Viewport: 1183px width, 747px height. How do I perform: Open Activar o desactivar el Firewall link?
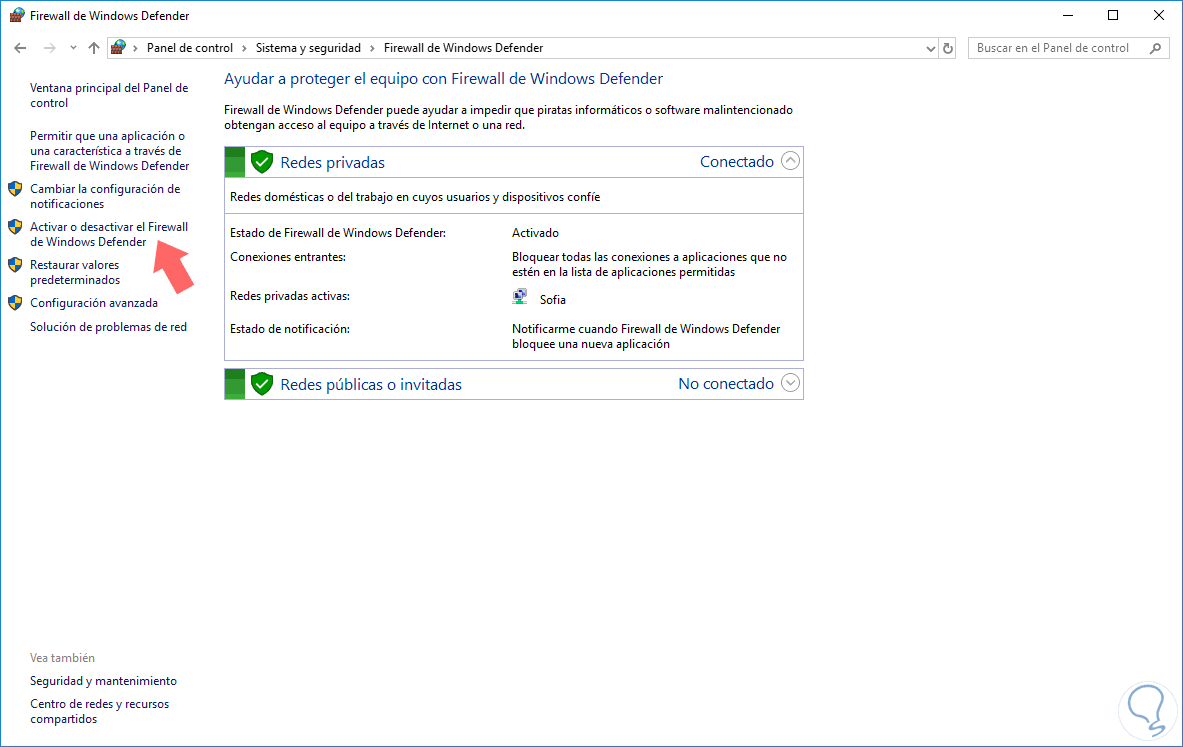[109, 234]
